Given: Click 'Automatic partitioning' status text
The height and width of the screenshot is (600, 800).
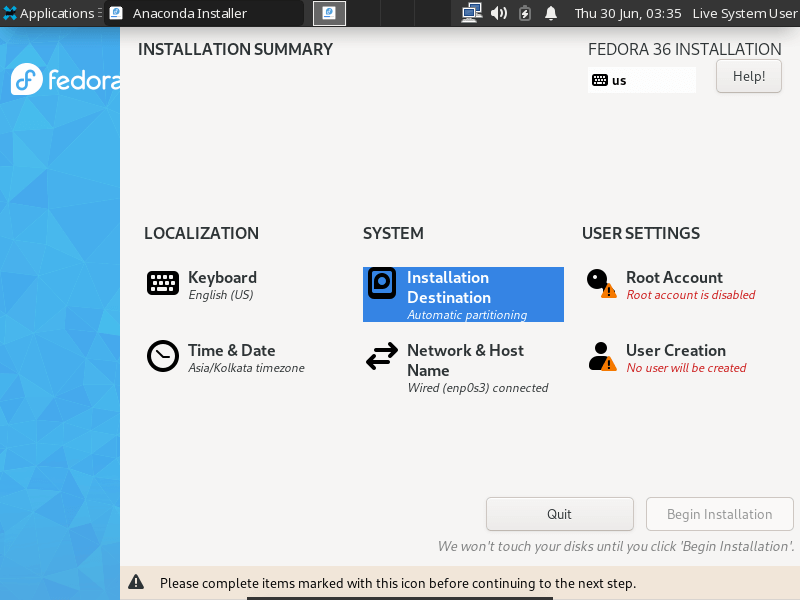Looking at the screenshot, I should 467,315.
